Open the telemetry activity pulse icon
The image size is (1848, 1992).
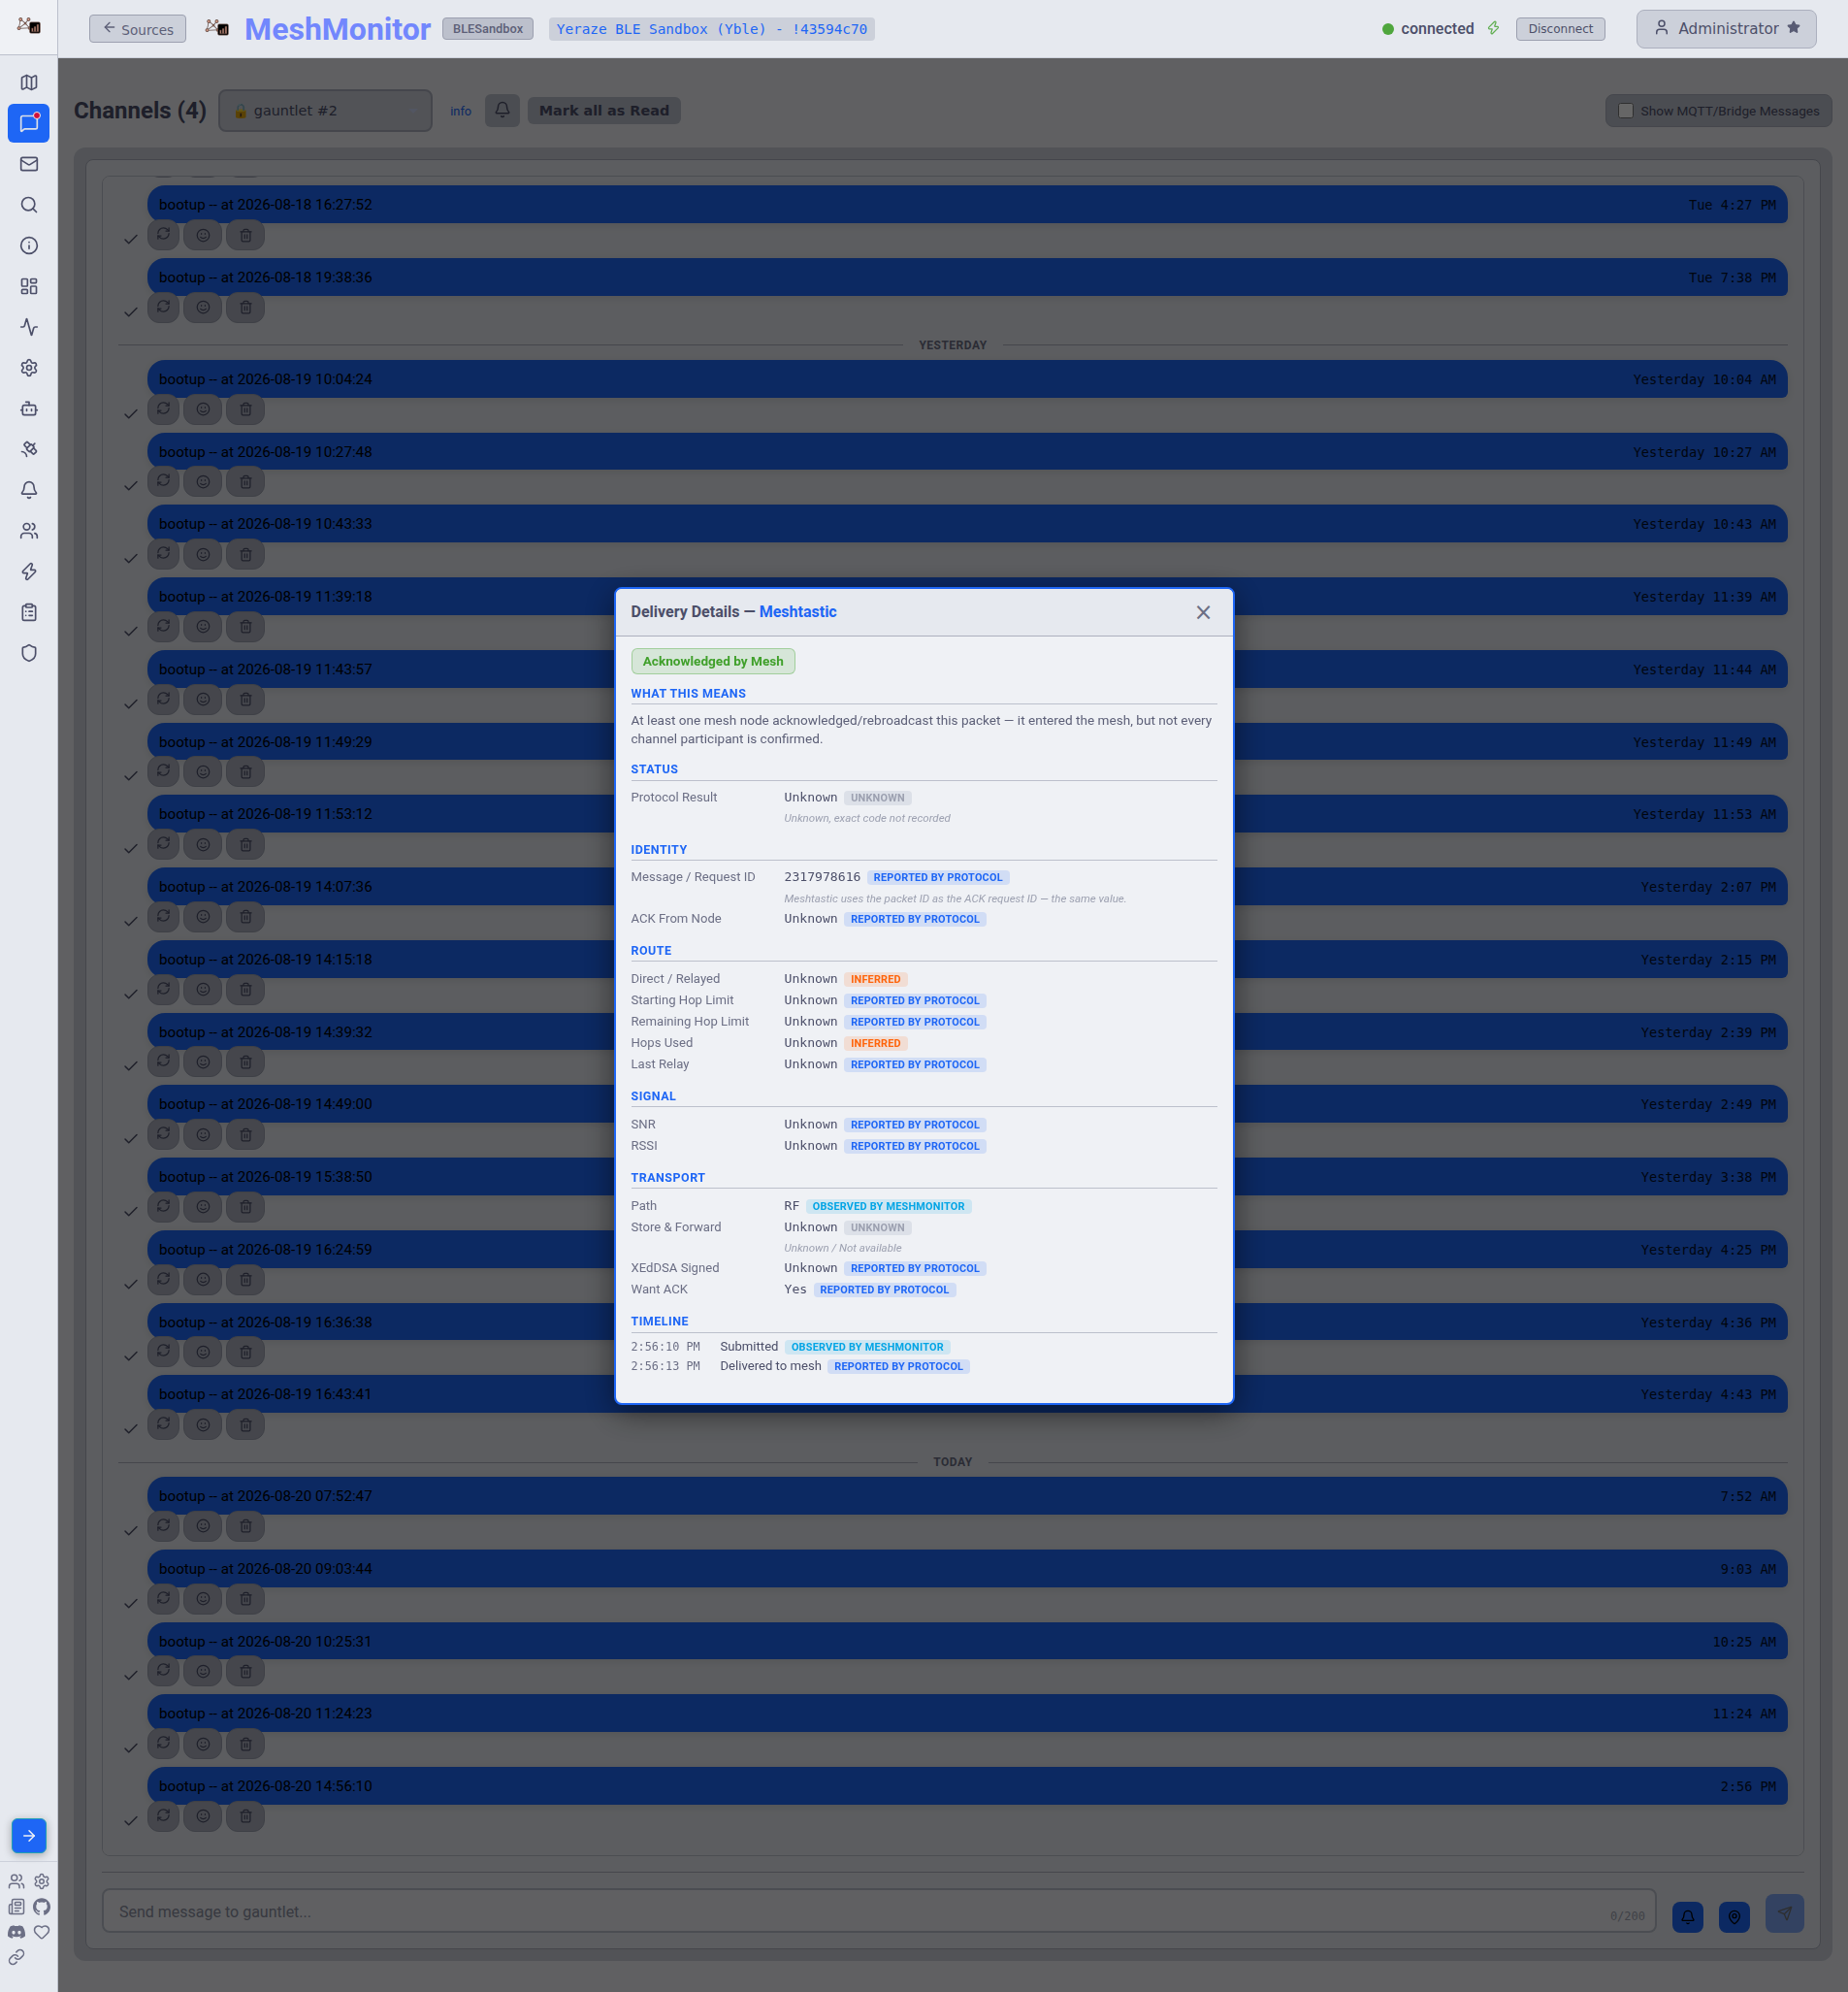[29, 327]
